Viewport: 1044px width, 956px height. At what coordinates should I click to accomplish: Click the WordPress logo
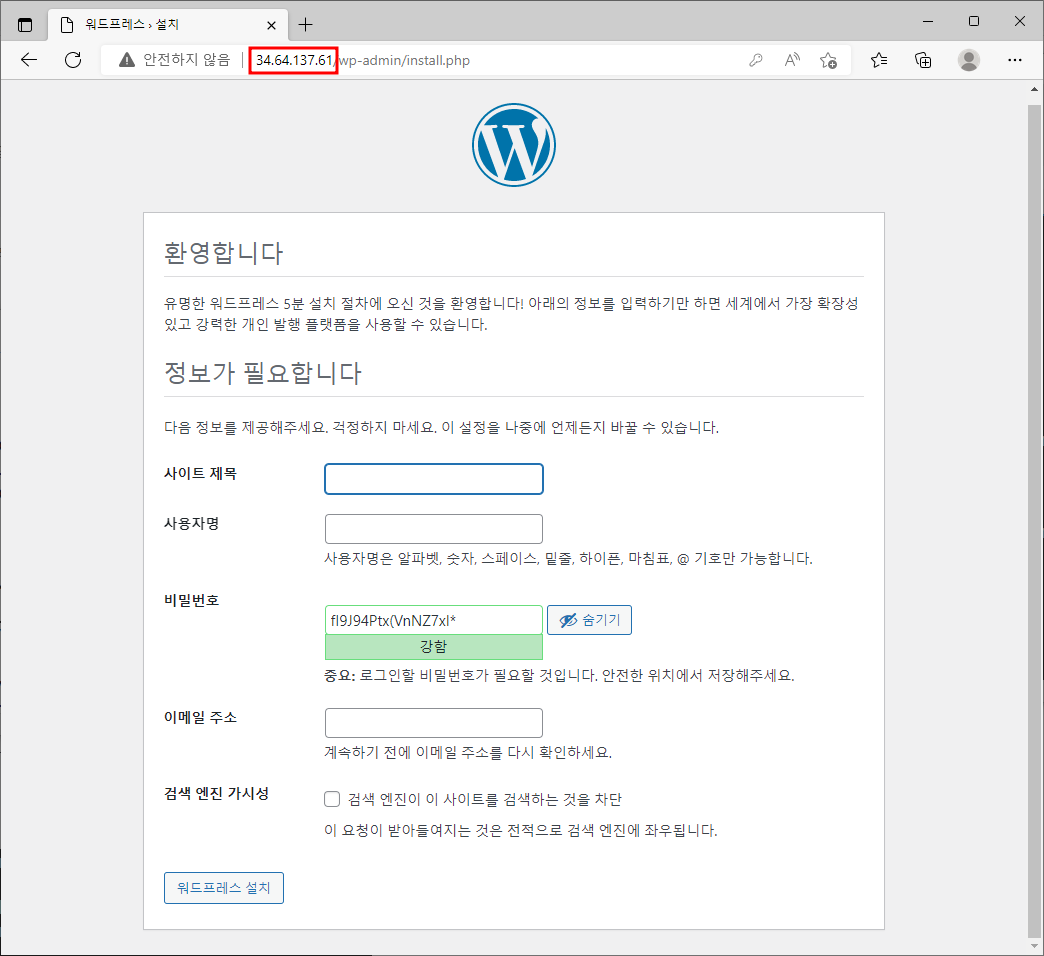click(x=514, y=144)
